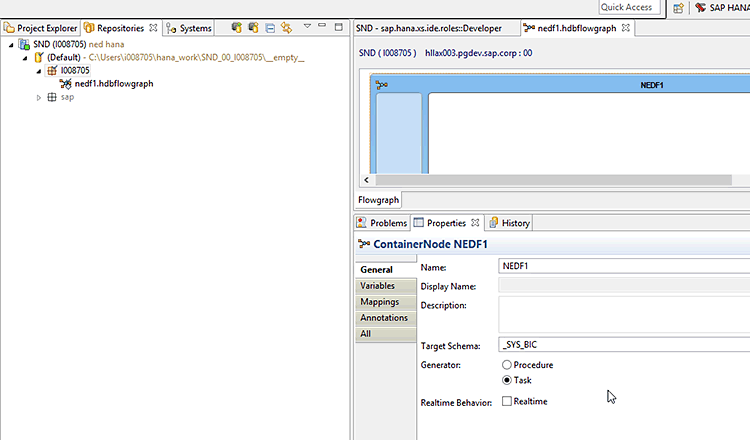
Task: Enable the Realtime checkbox
Action: click(x=507, y=401)
